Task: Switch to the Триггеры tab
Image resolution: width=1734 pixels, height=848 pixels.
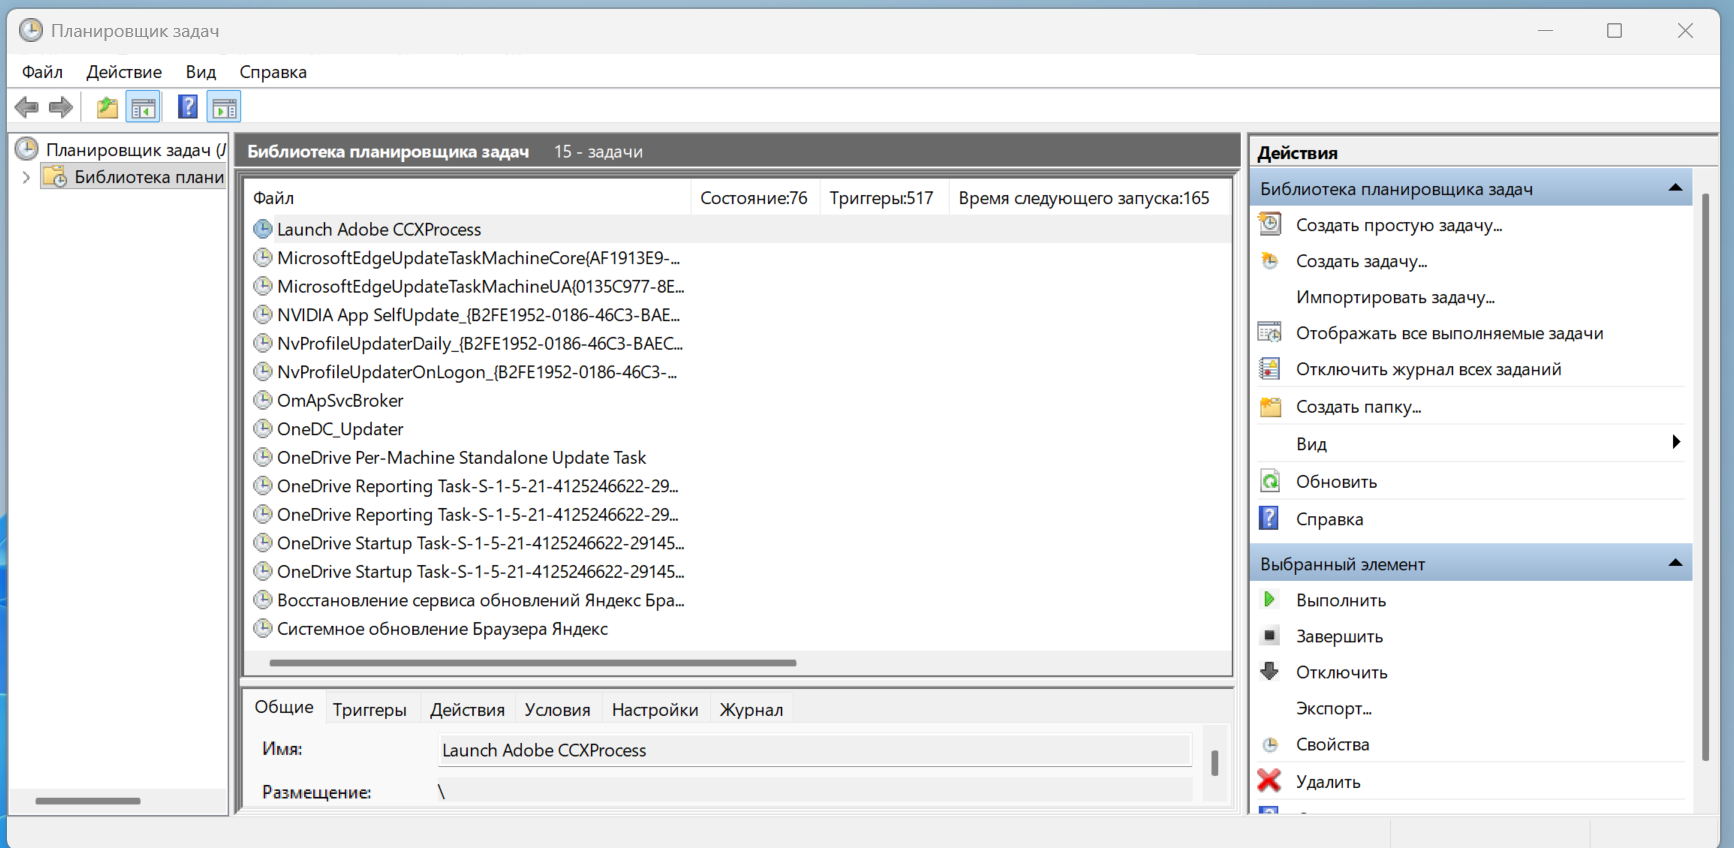Action: tap(370, 710)
